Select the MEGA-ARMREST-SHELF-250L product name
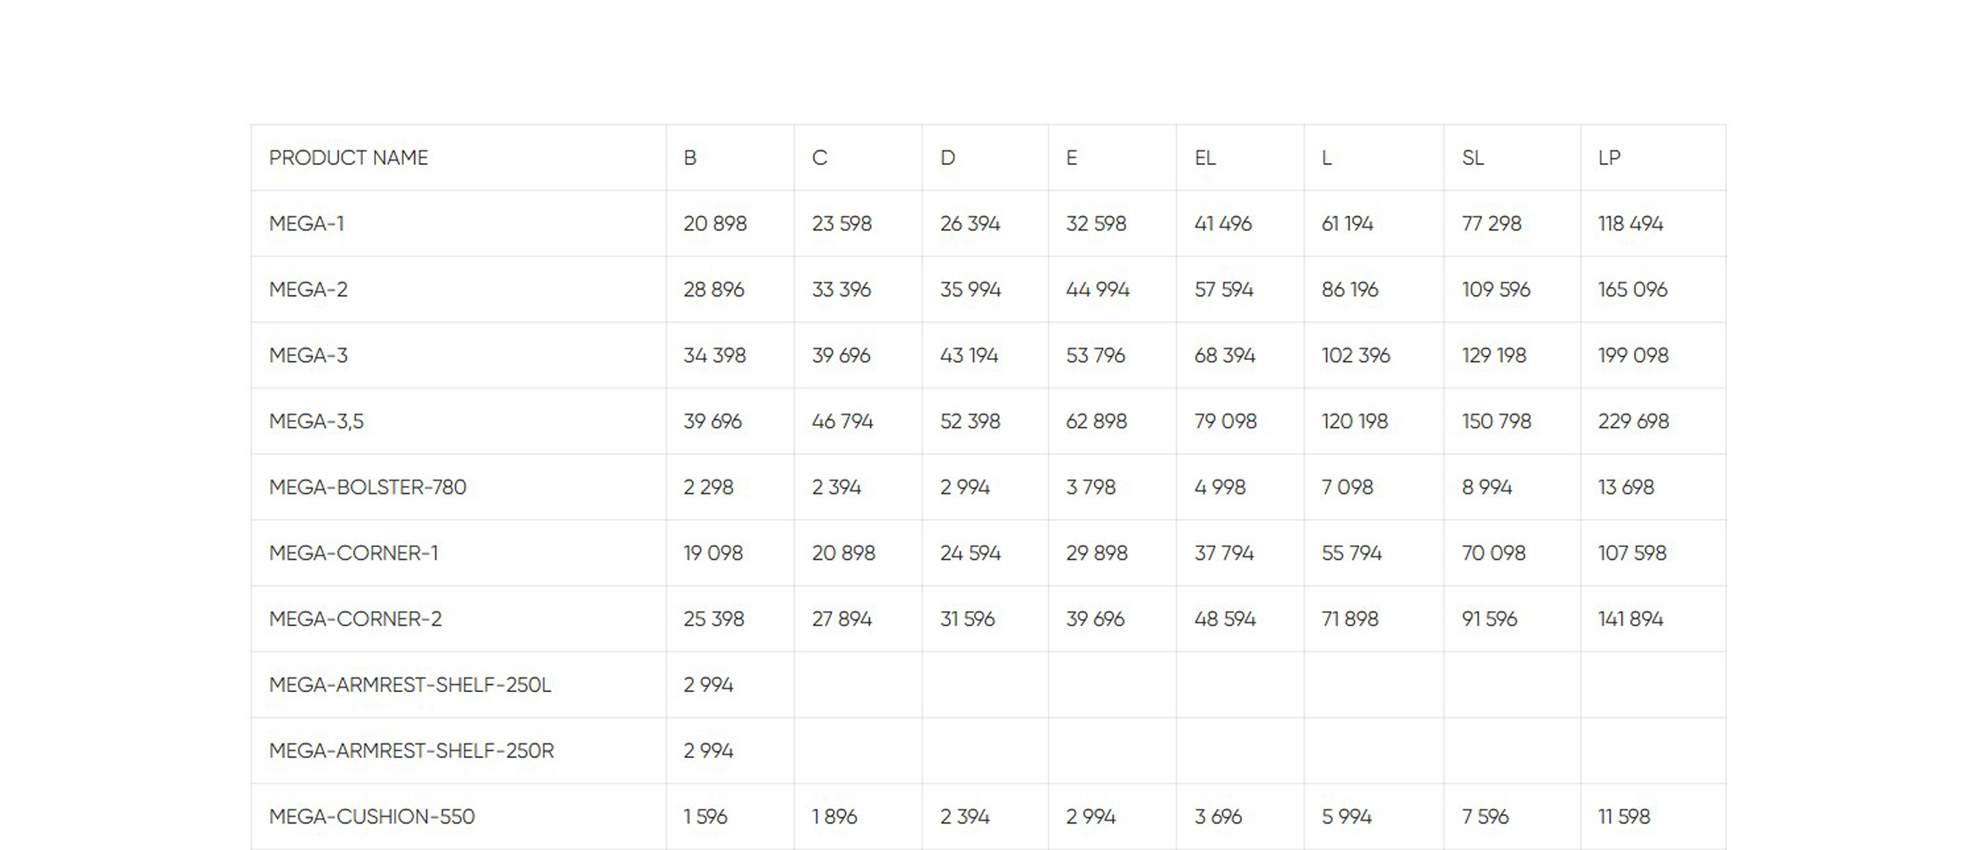Screen dimensions: 1976x850 (x=410, y=686)
